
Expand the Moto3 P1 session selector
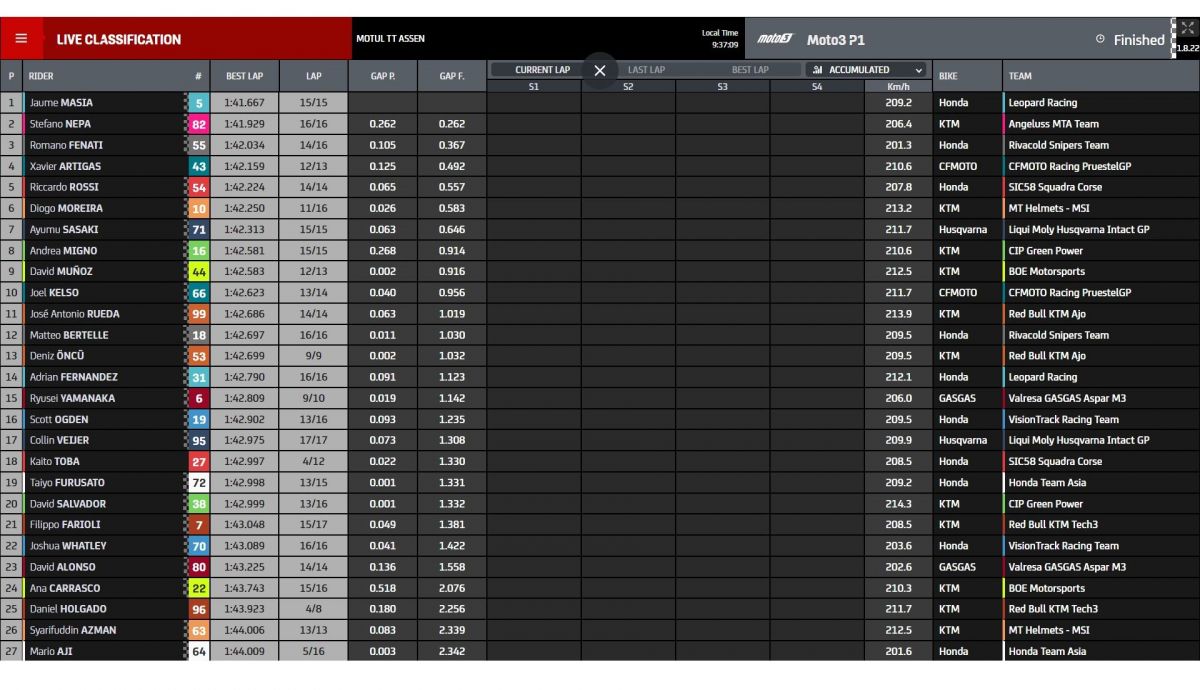[x=836, y=40]
